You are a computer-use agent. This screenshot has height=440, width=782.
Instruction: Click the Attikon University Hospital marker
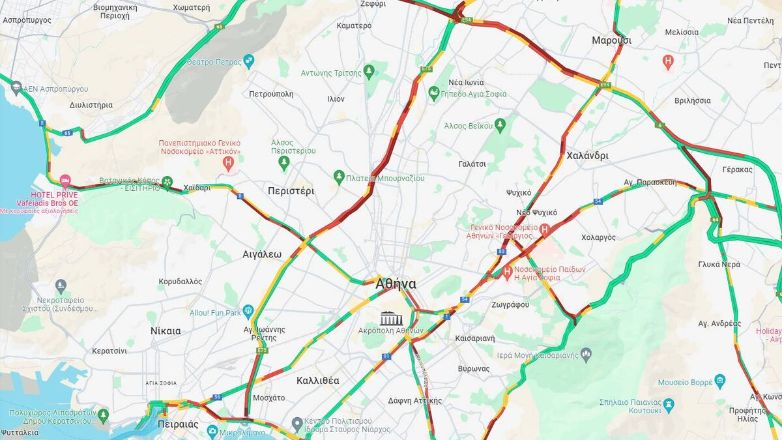(x=228, y=163)
